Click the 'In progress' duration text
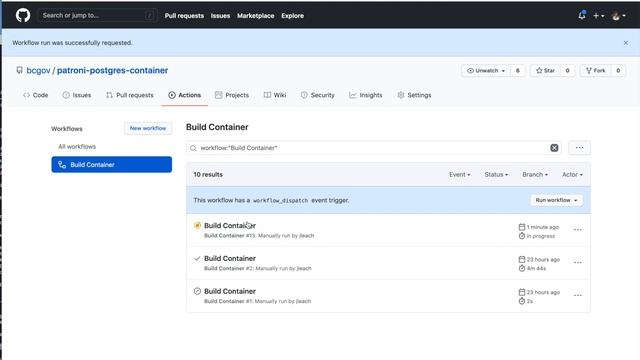Screen dimensions: 640x360 [541, 236]
